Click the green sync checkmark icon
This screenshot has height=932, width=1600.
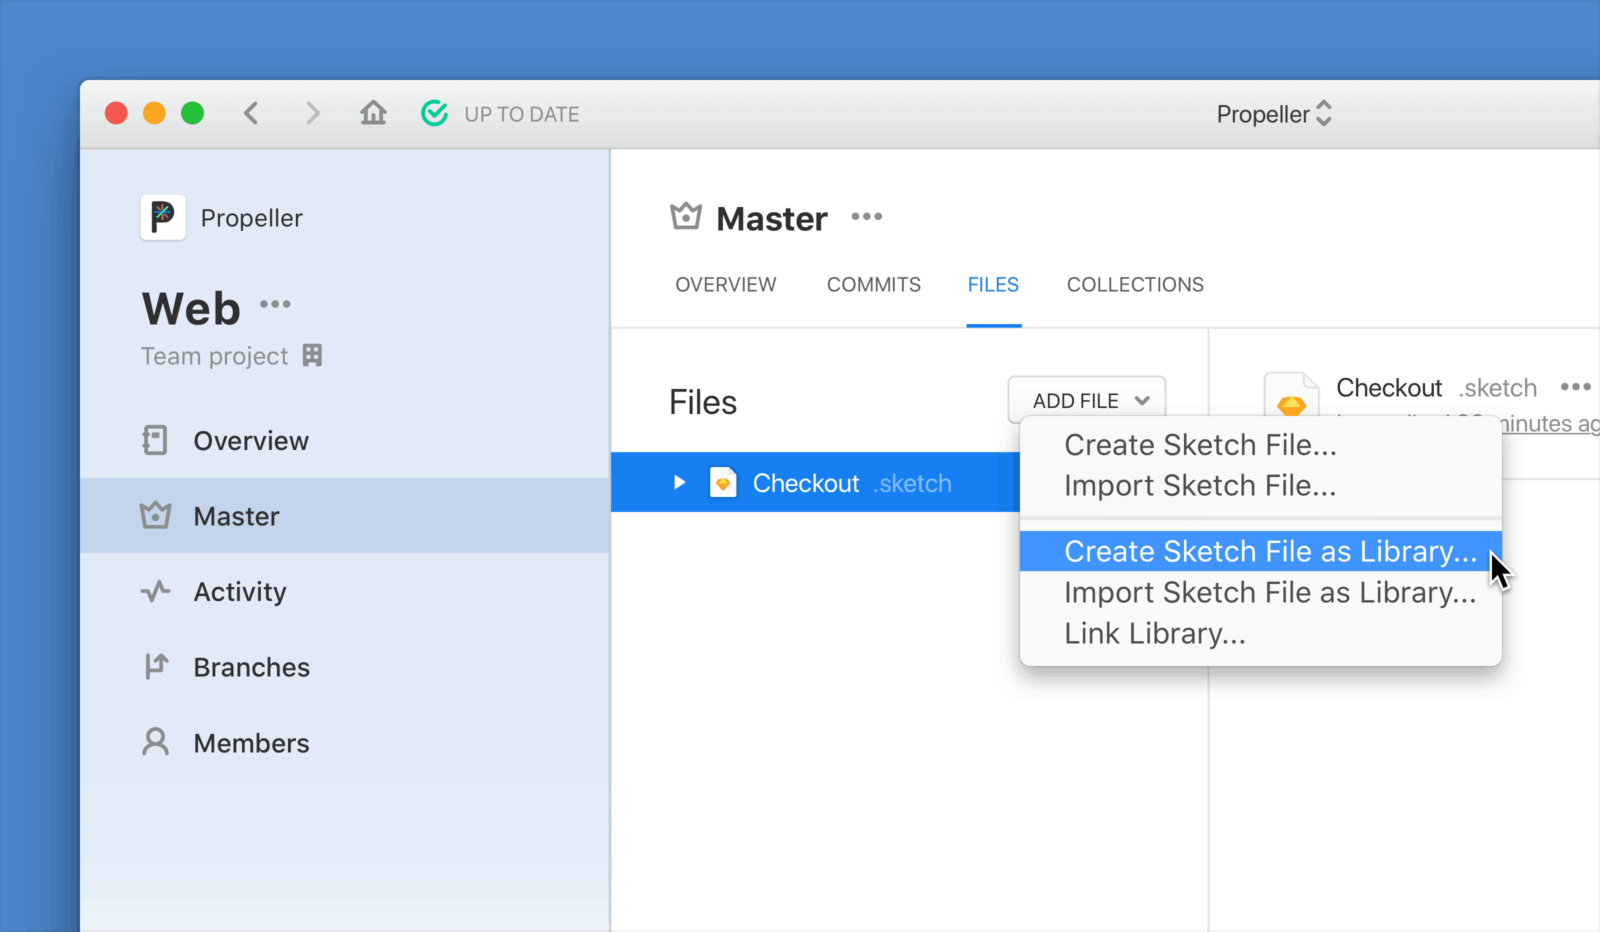click(434, 113)
